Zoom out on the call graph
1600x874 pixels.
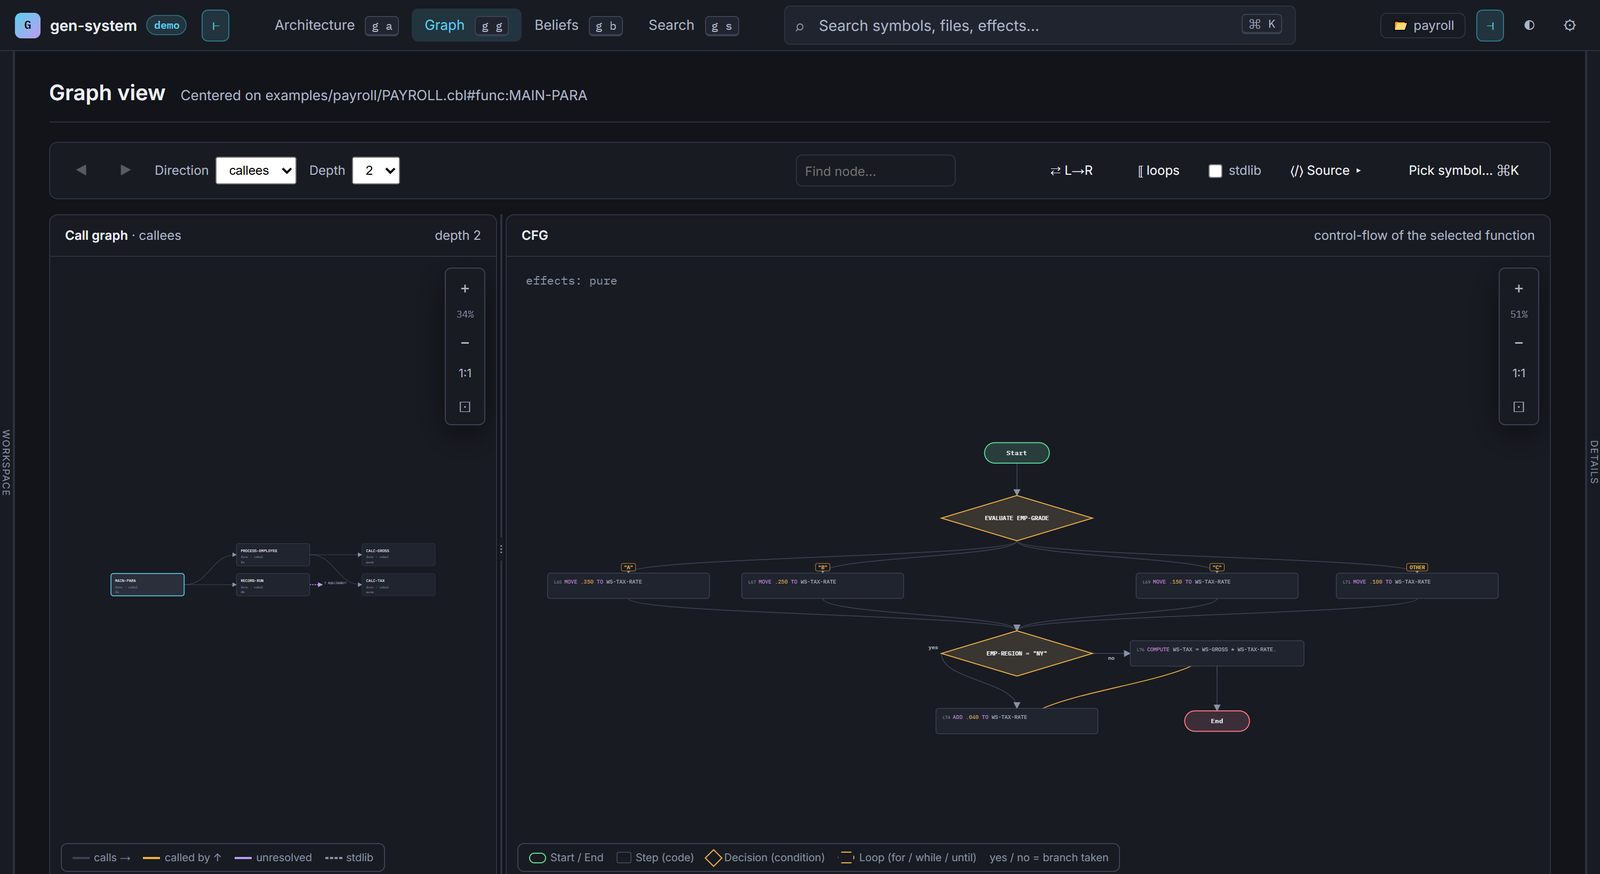coord(465,343)
